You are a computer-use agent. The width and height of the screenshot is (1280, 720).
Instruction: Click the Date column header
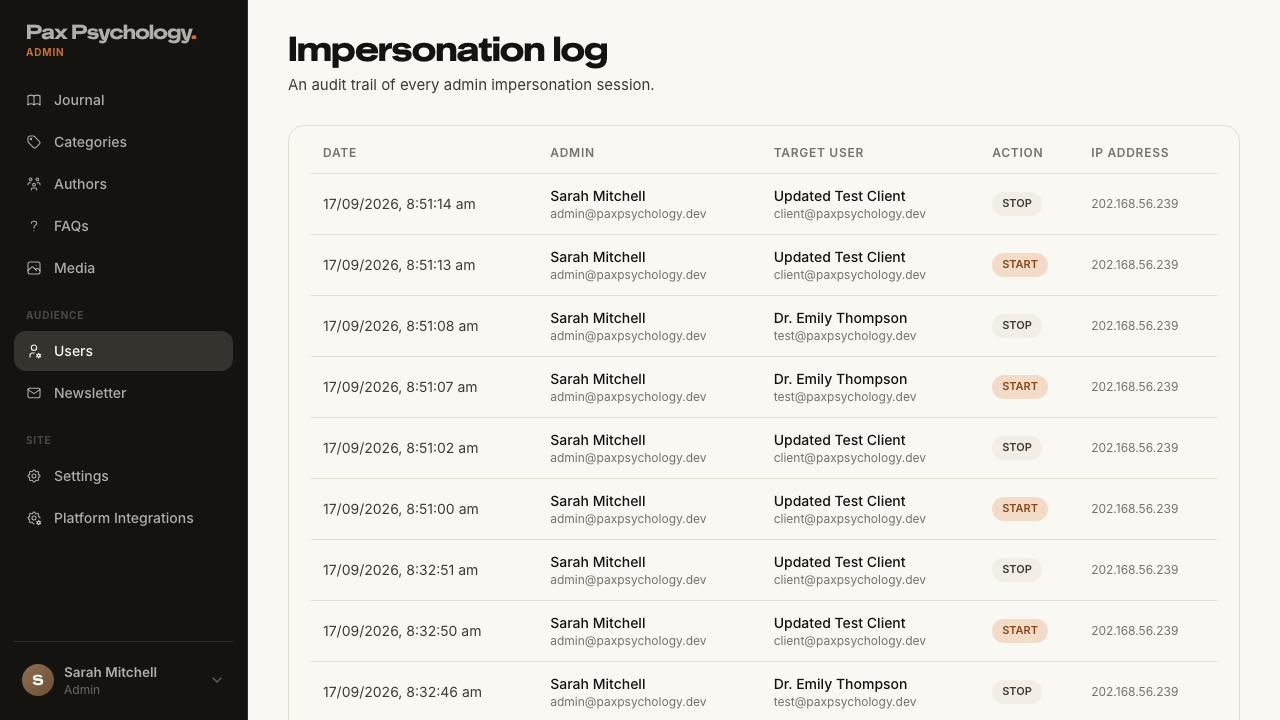tap(340, 153)
